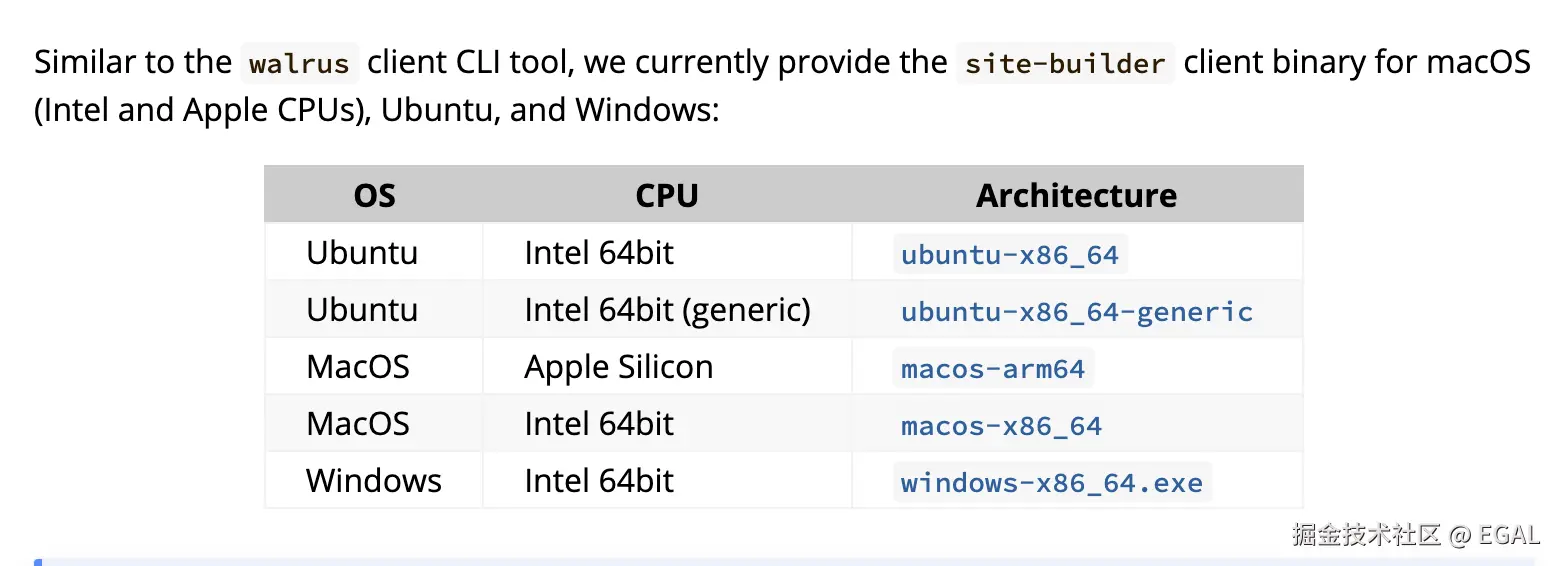Click the Apple Silicon CPU cell
Image resolution: width=1558 pixels, height=566 pixels.
(x=618, y=367)
